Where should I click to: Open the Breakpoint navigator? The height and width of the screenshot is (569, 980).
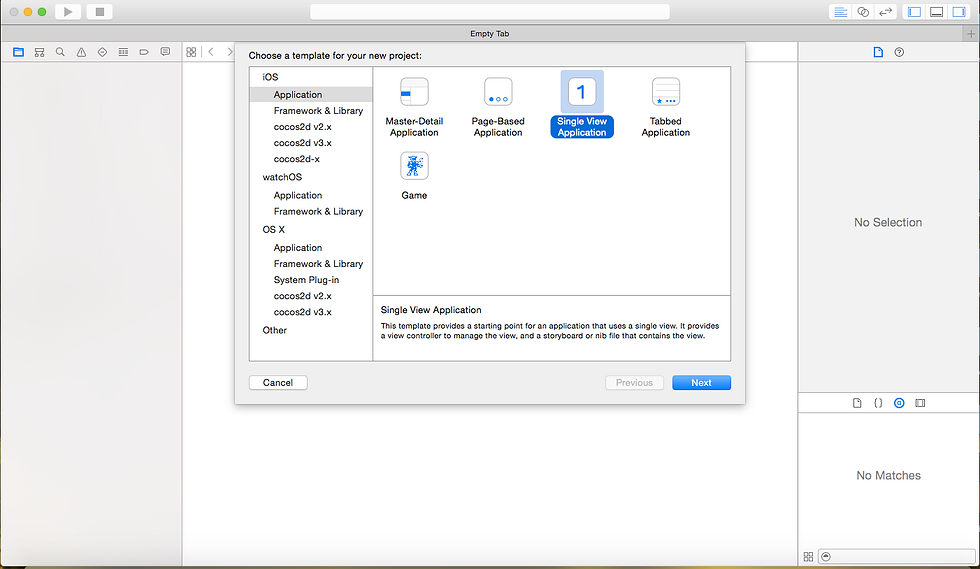tap(144, 53)
